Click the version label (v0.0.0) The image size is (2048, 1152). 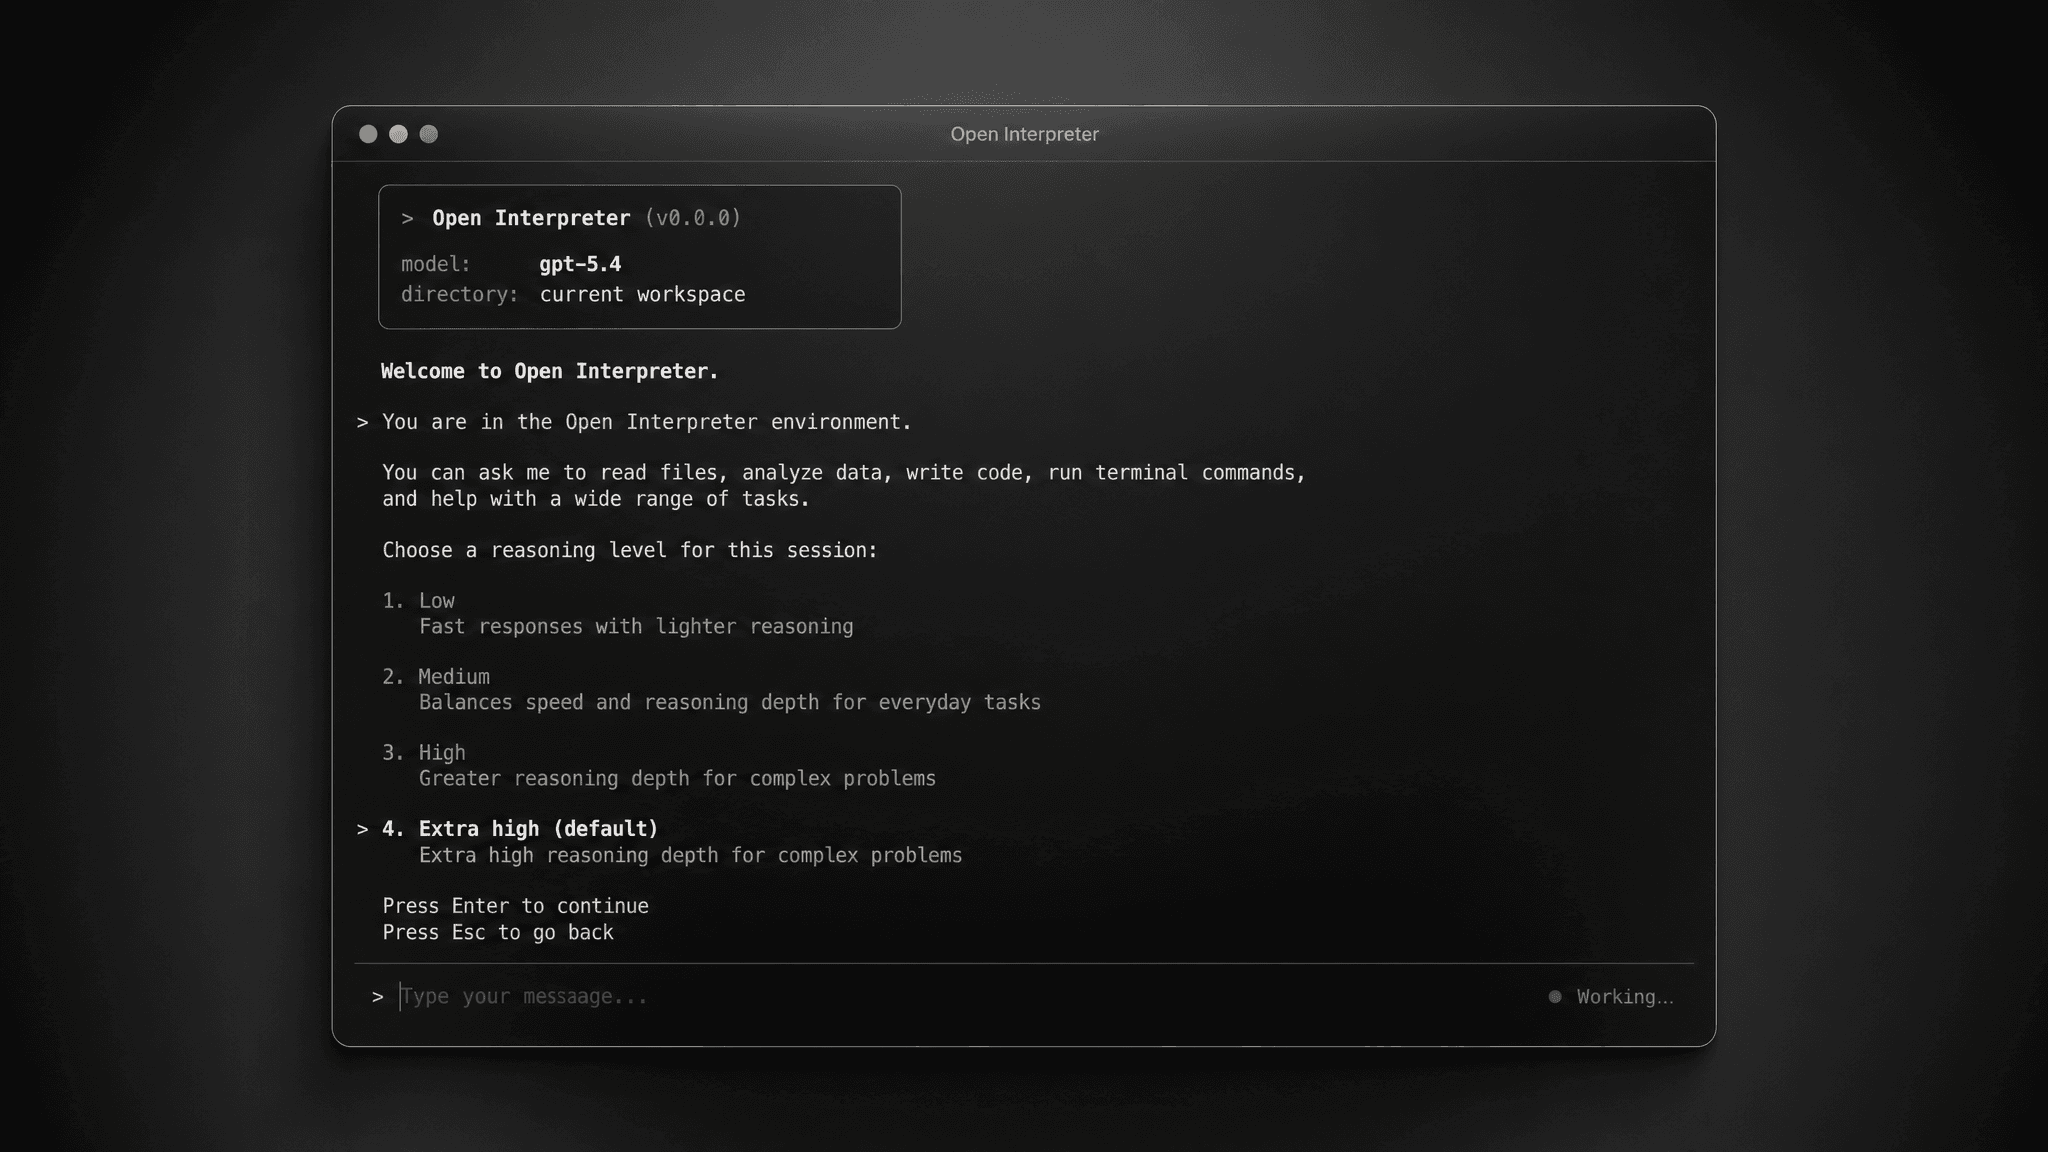point(693,218)
